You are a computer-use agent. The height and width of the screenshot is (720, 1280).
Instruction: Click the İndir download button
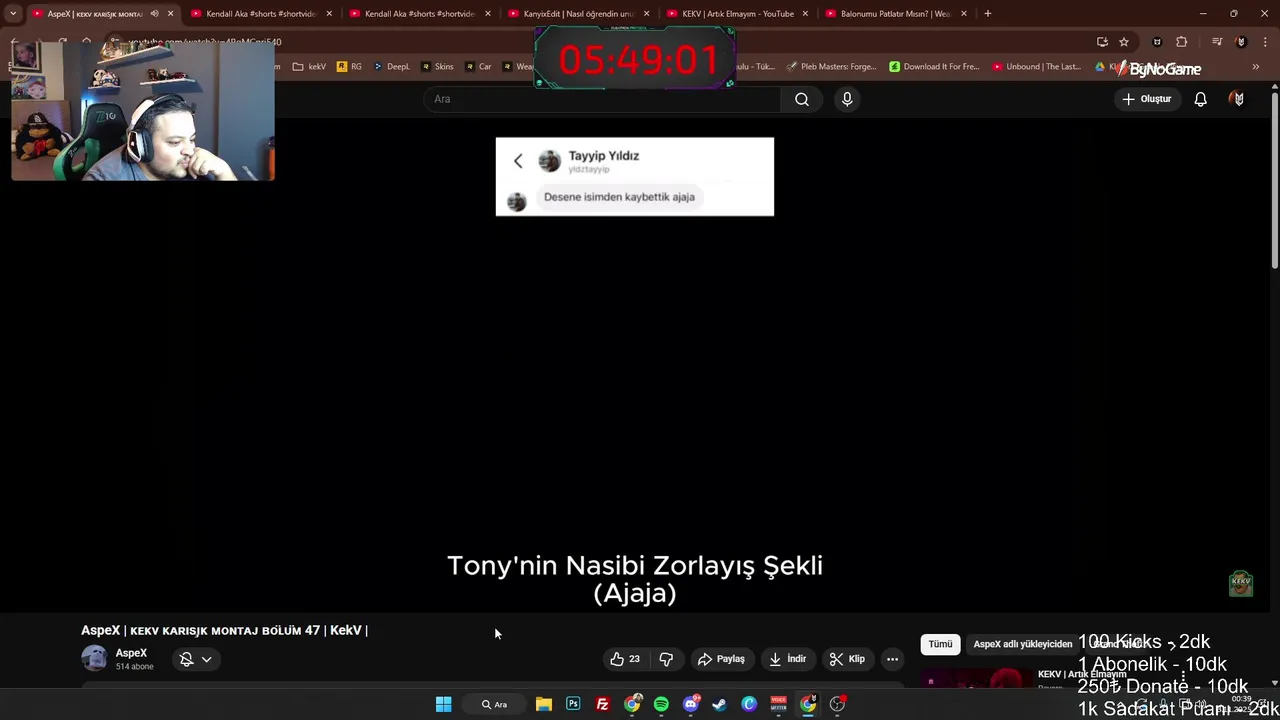point(787,659)
